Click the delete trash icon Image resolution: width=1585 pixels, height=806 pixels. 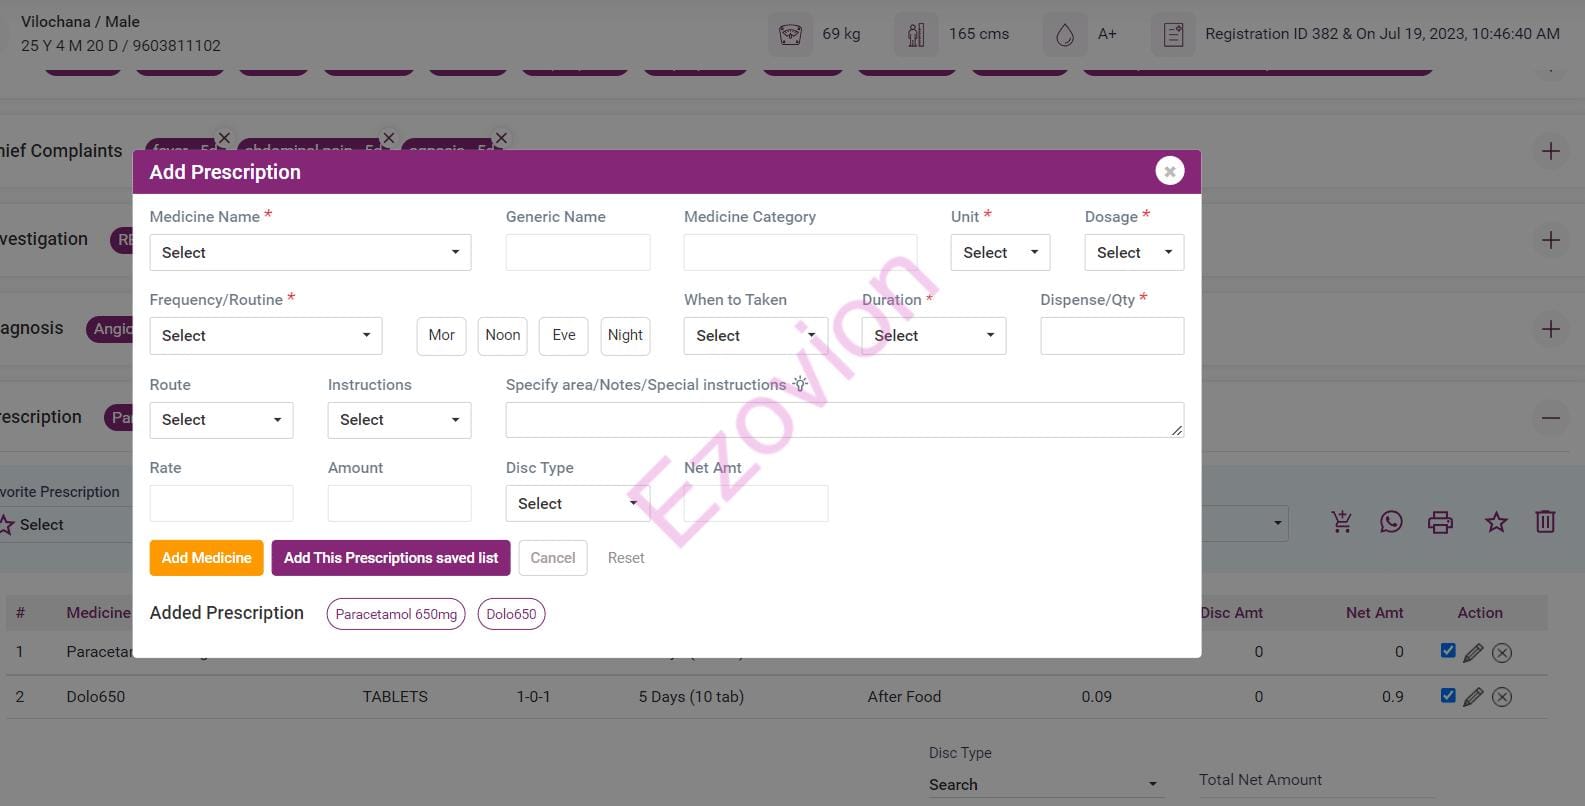(1544, 522)
